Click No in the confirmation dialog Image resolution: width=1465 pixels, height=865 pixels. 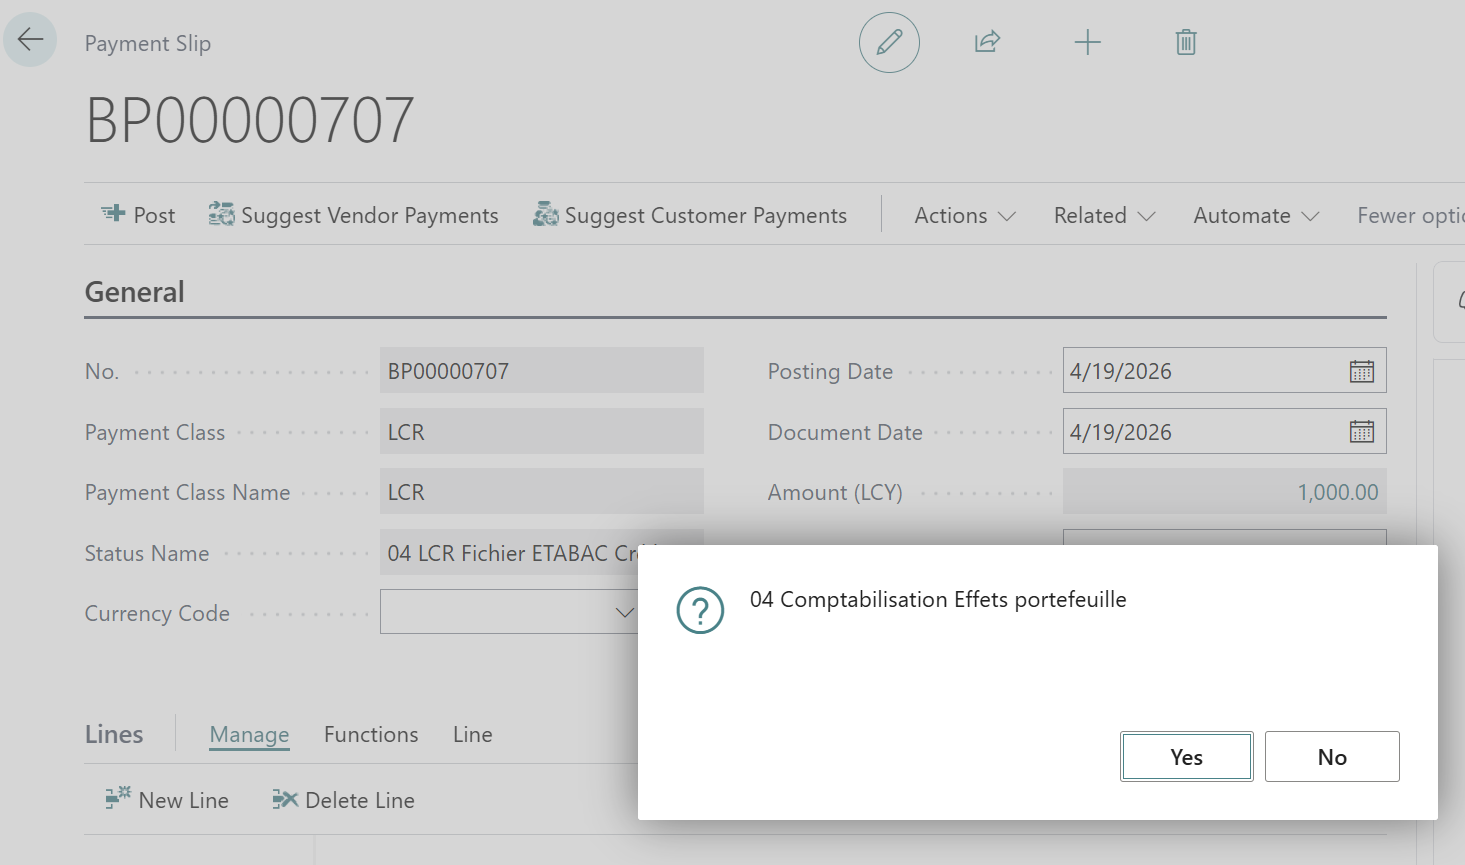(x=1331, y=757)
